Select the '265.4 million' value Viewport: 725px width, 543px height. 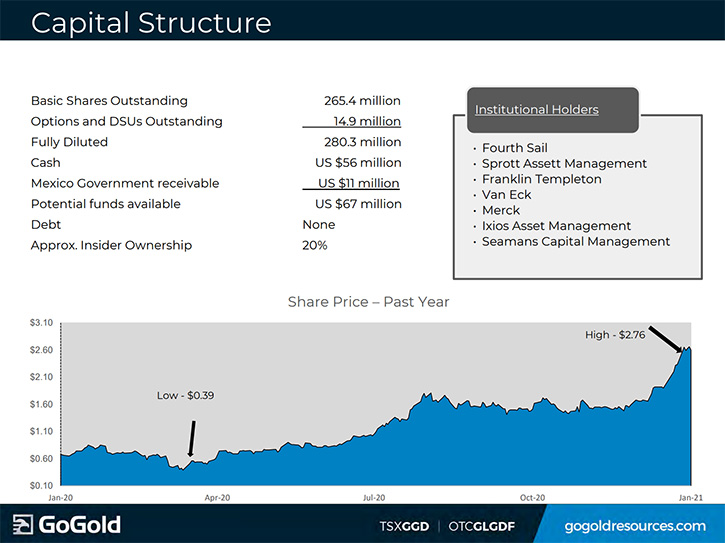point(362,101)
